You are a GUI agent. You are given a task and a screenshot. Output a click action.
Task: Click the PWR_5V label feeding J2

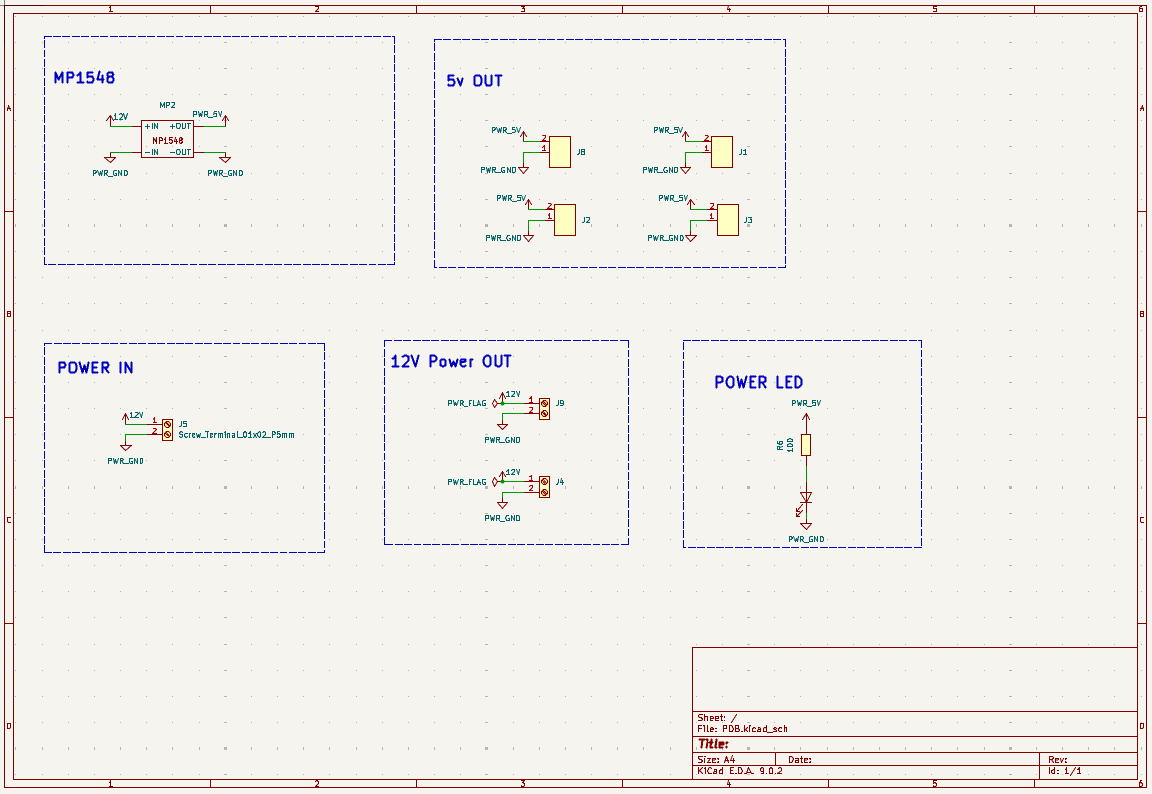point(511,198)
